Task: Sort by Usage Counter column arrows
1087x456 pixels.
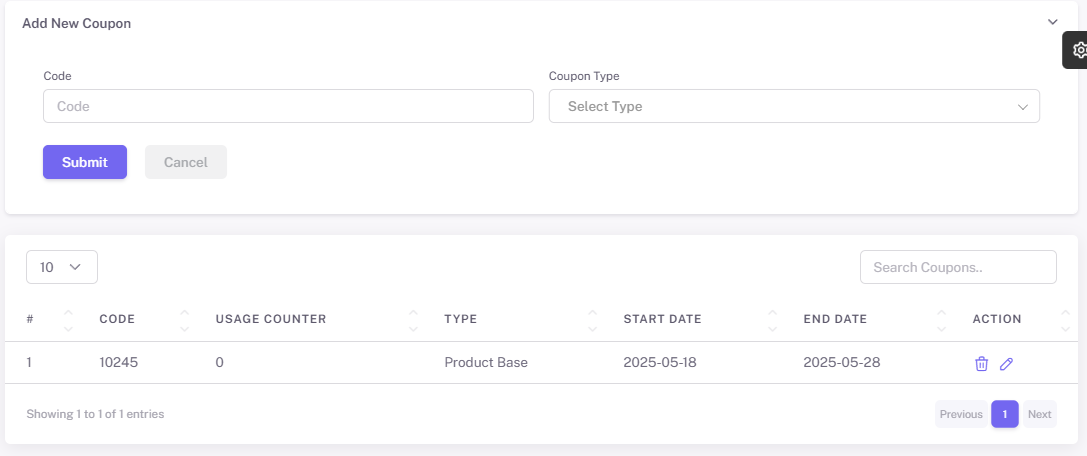Action: coord(413,319)
